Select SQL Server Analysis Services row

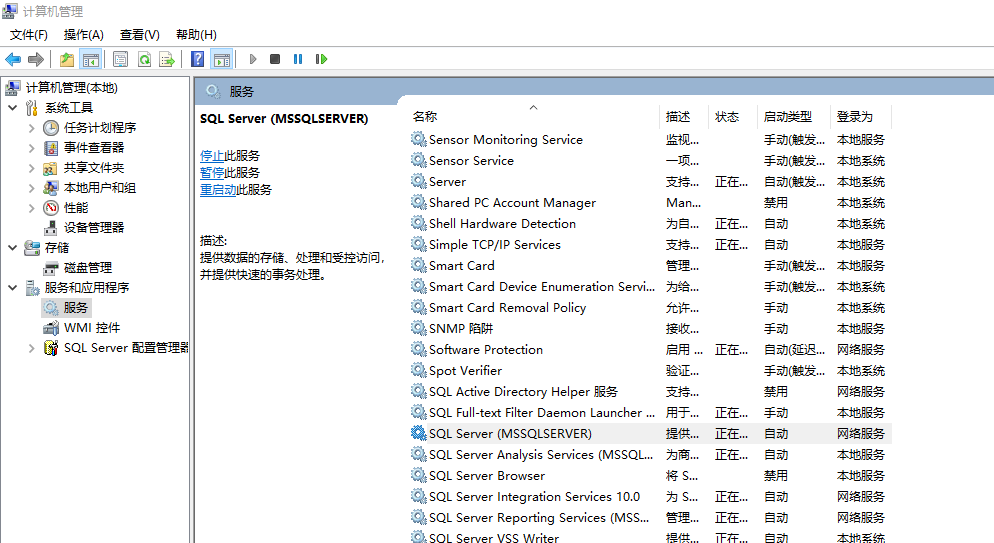[x=650, y=454]
